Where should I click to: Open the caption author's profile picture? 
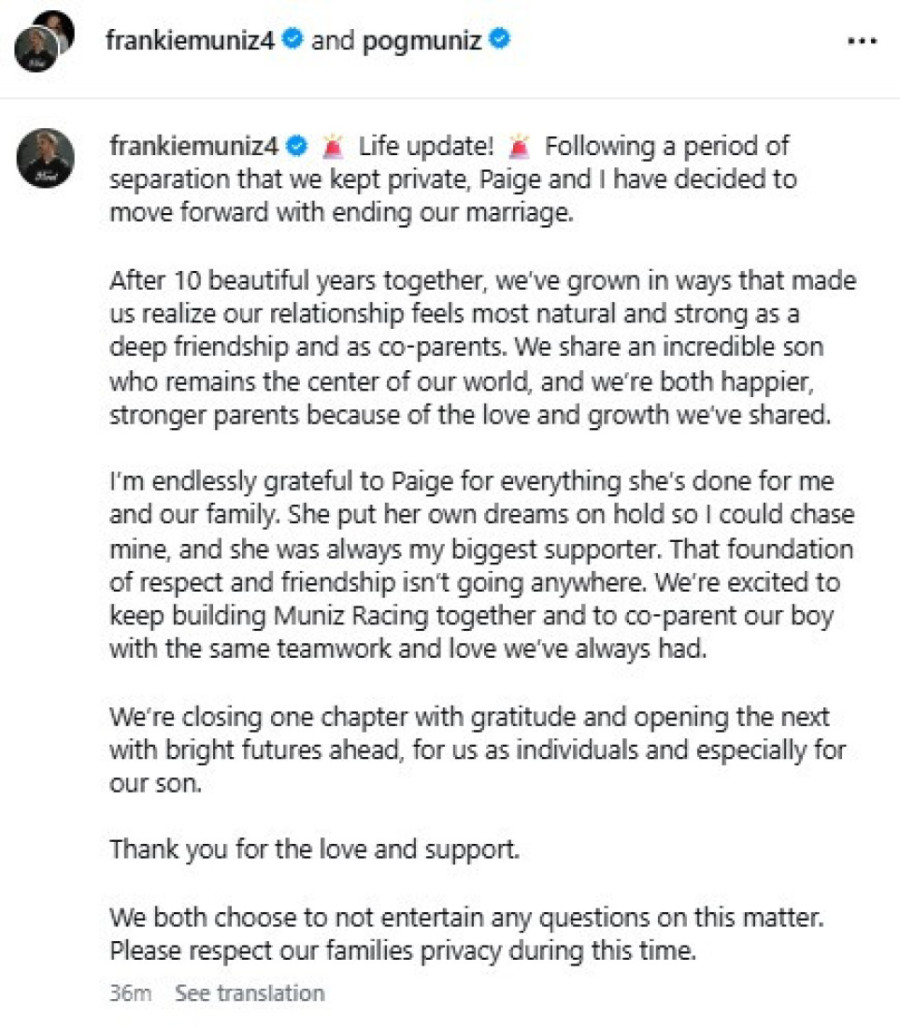tap(45, 158)
